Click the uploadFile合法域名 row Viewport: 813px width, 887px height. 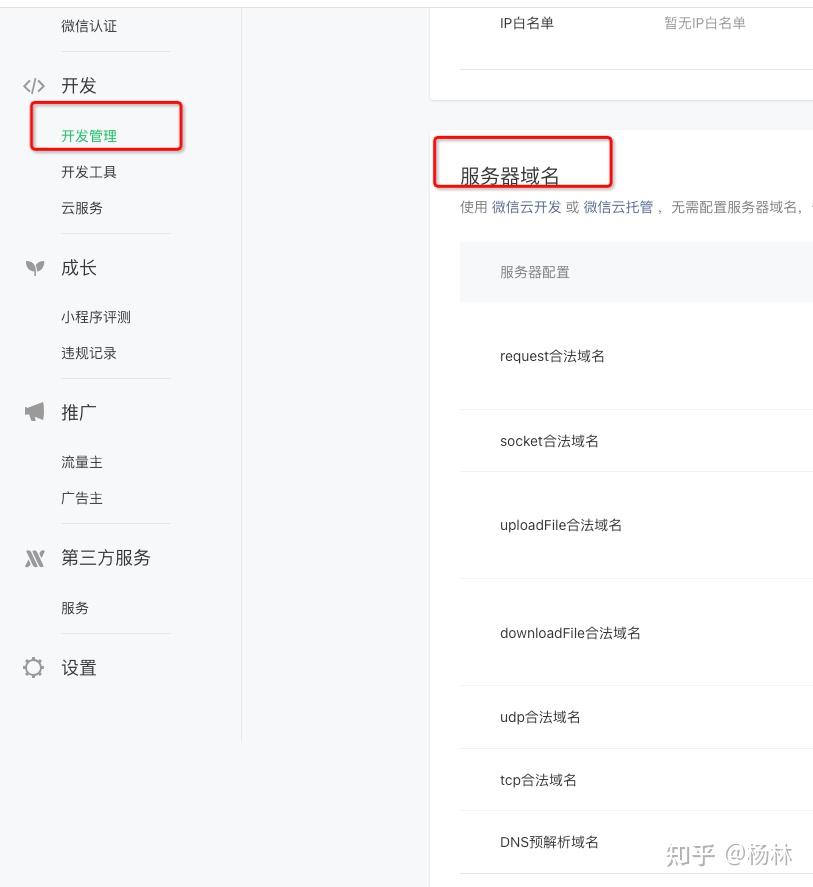561,525
